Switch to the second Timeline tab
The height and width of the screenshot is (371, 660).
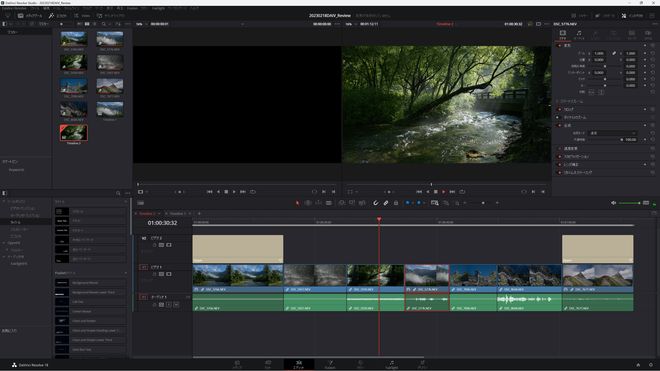(178, 214)
